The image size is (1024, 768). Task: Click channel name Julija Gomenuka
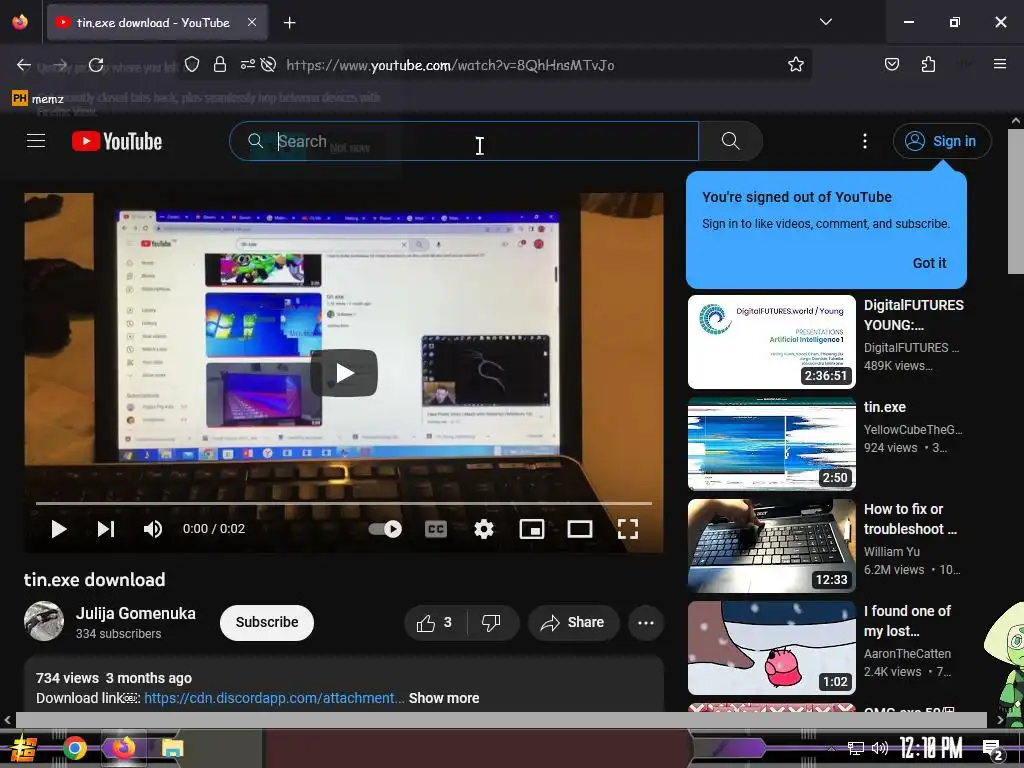coord(136,613)
